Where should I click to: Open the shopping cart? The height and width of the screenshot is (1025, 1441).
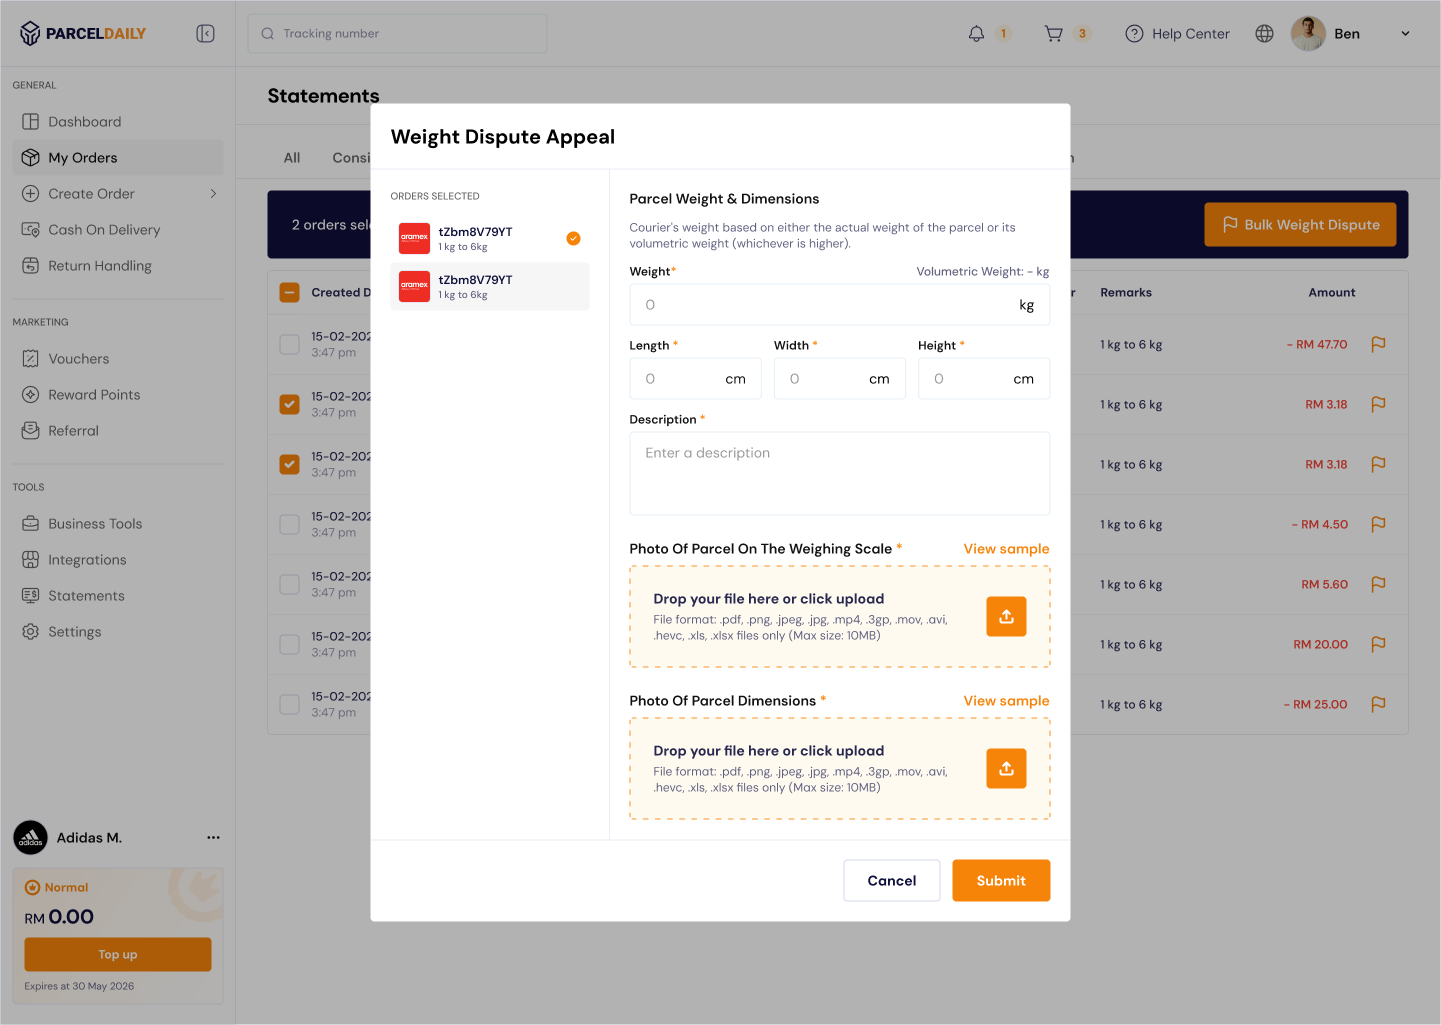pos(1053,34)
